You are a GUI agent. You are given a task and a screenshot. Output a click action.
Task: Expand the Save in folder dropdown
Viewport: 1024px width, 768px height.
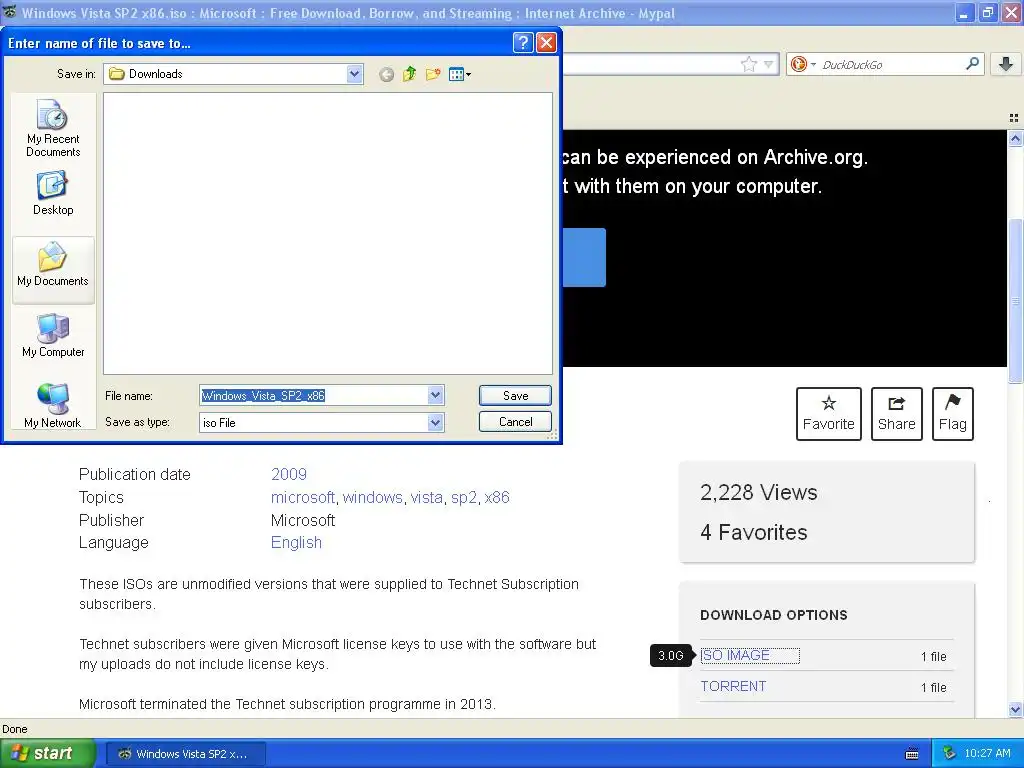[x=354, y=74]
